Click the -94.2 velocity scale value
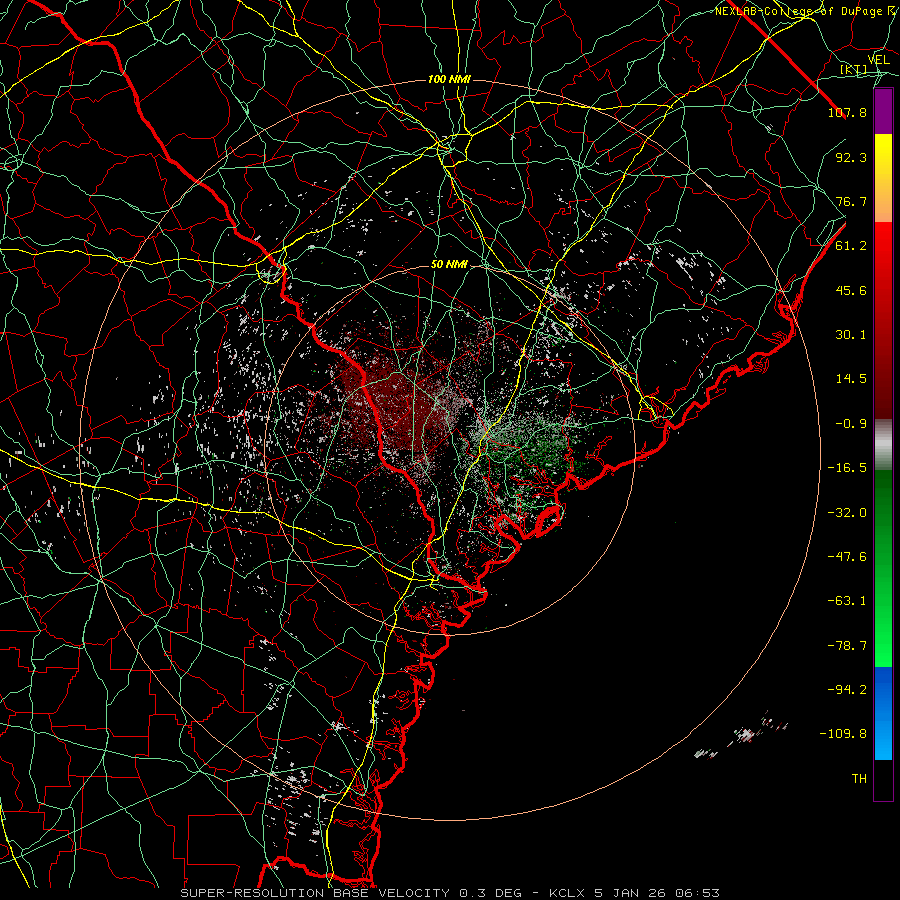900x900 pixels. pos(847,690)
